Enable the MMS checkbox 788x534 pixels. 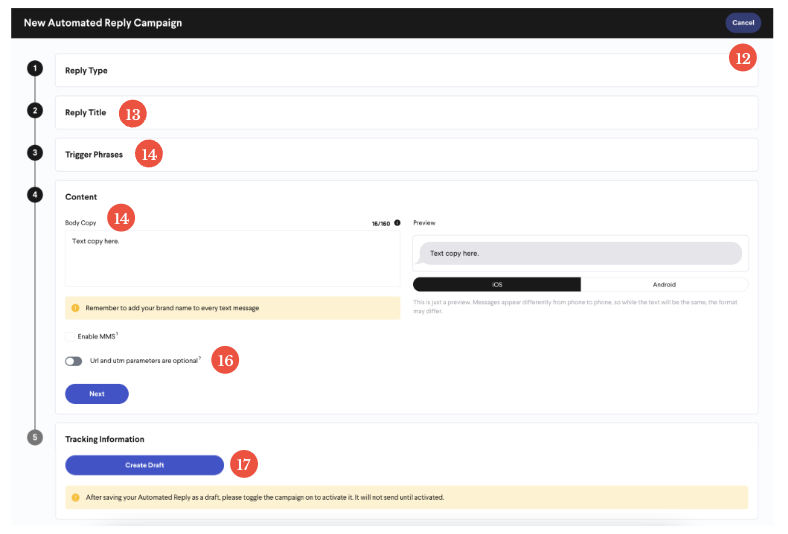70,337
